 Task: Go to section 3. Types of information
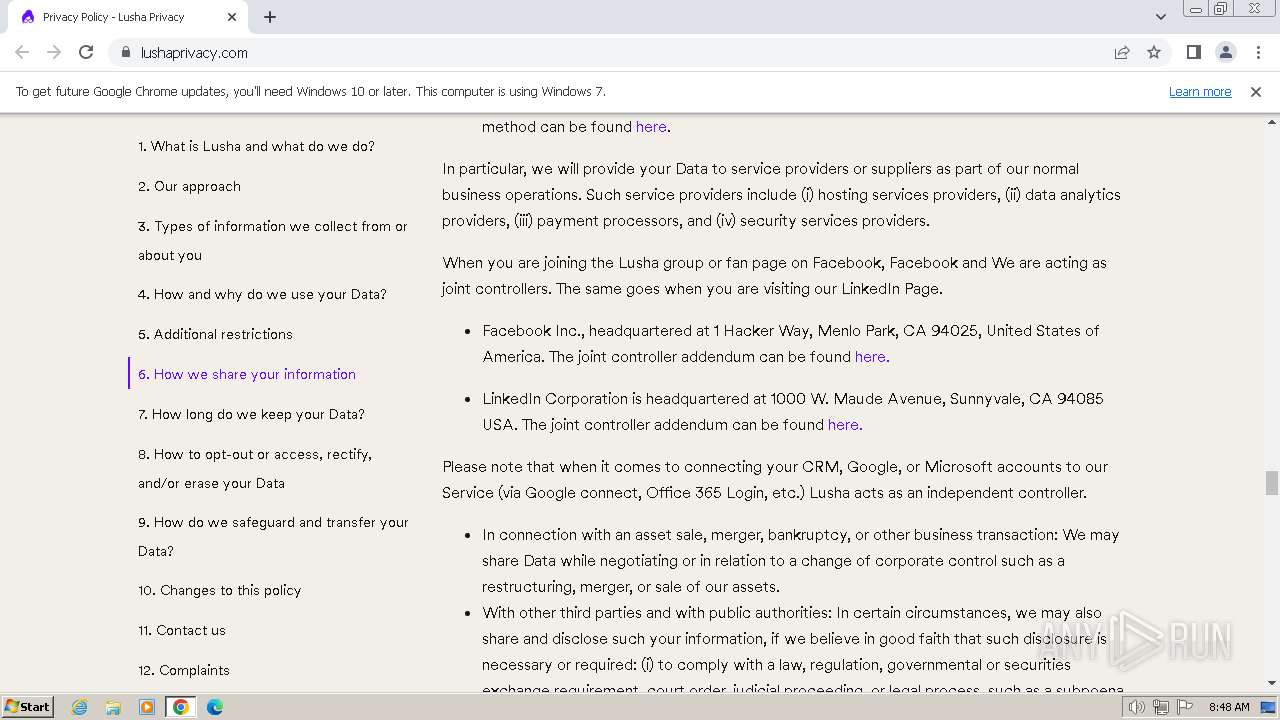pos(273,240)
